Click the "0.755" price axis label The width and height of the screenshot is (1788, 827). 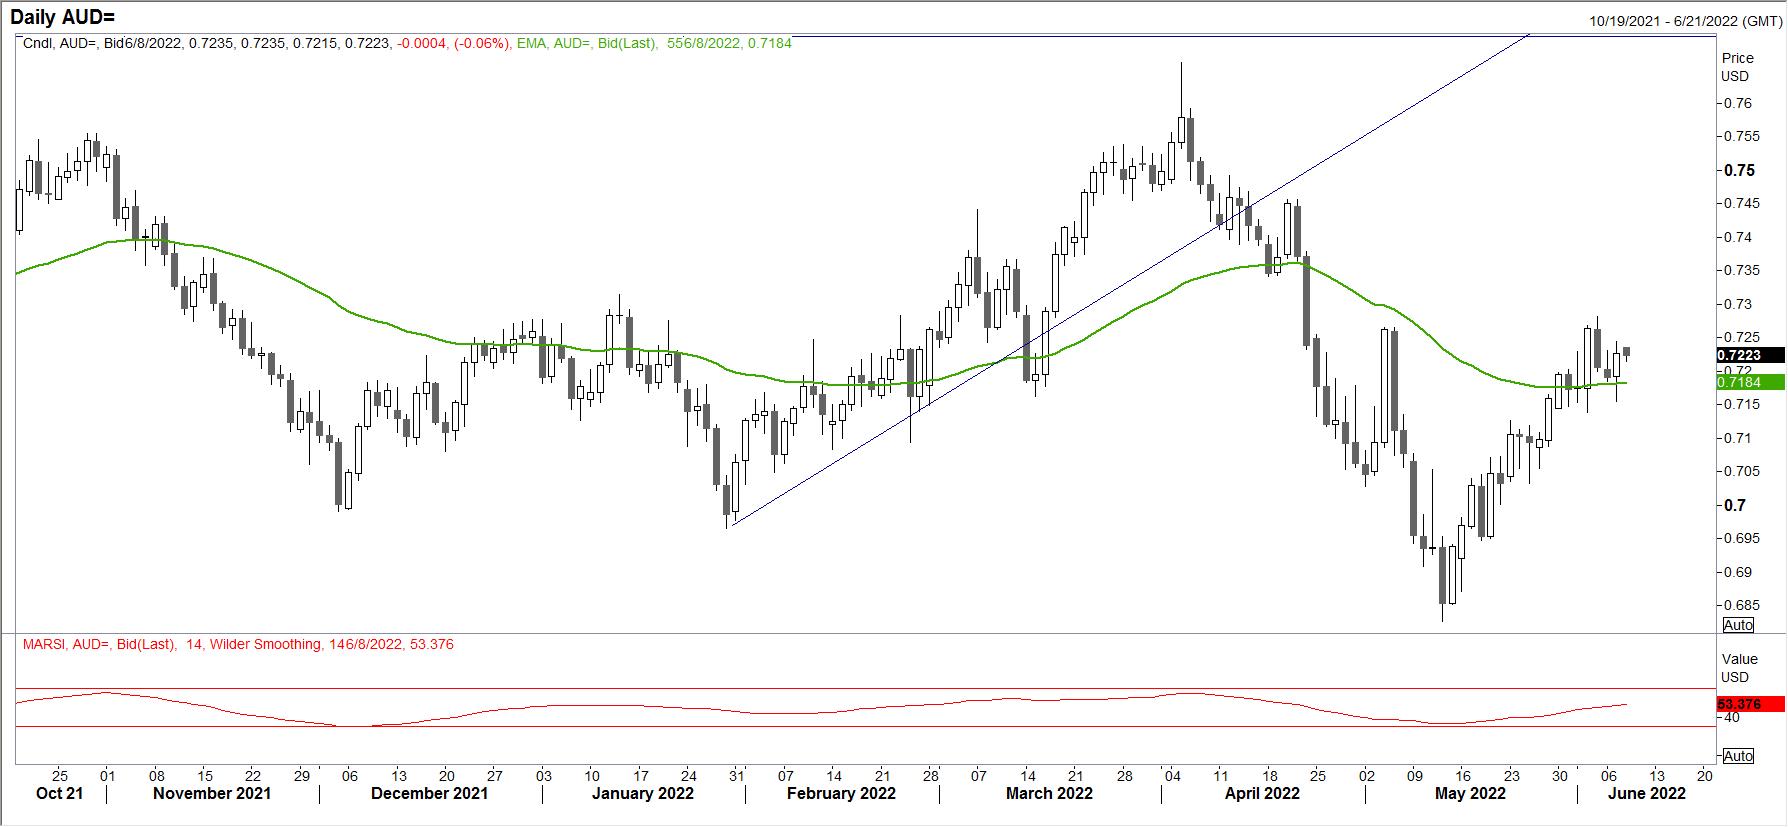1742,136
